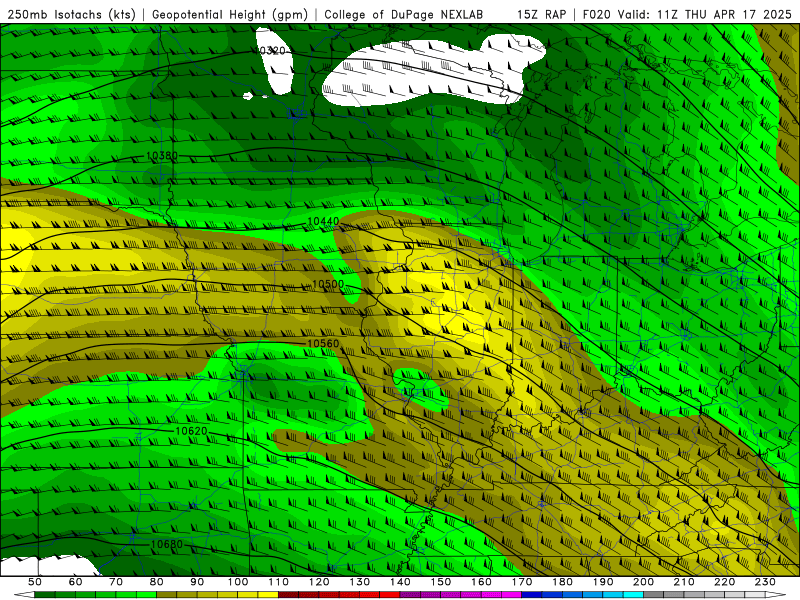The height and width of the screenshot is (600, 800).
Task: Click the cyan swatch just before 200
Action: tap(633, 595)
